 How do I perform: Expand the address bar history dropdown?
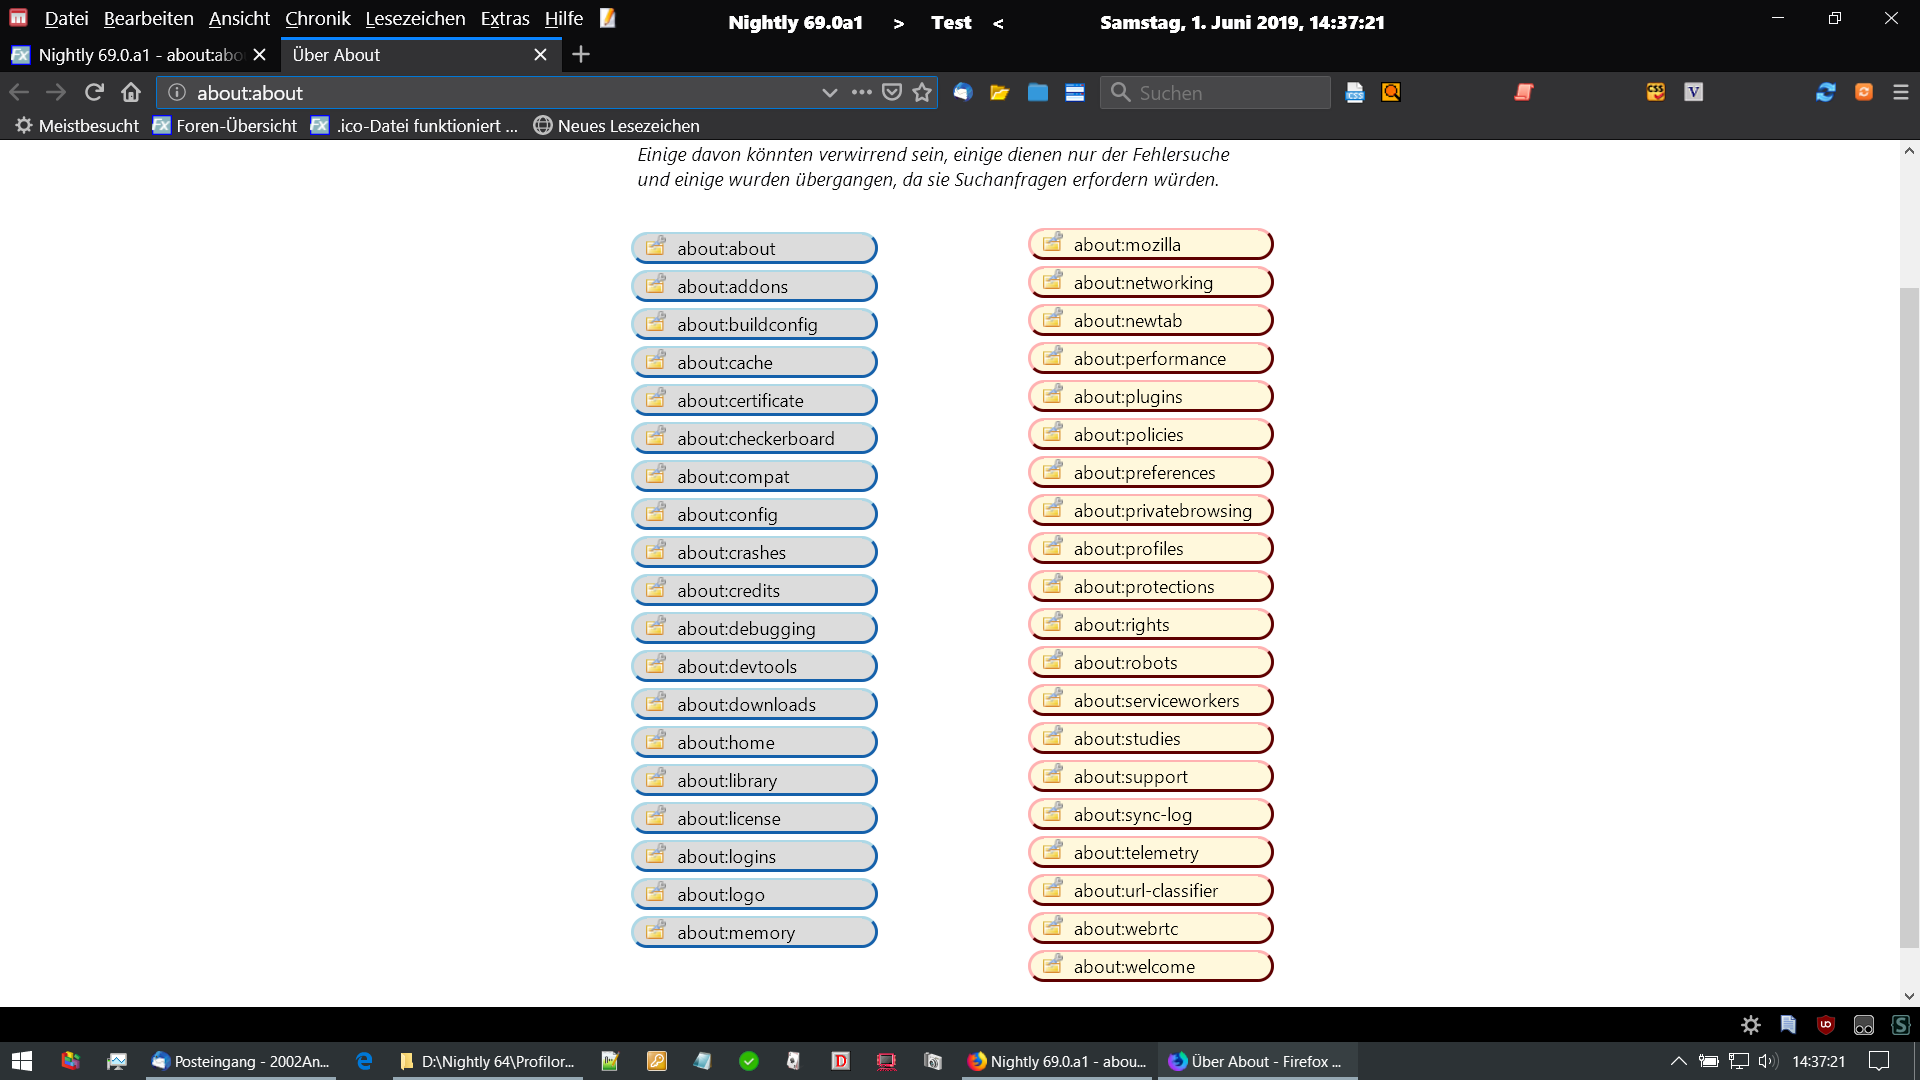tap(829, 92)
